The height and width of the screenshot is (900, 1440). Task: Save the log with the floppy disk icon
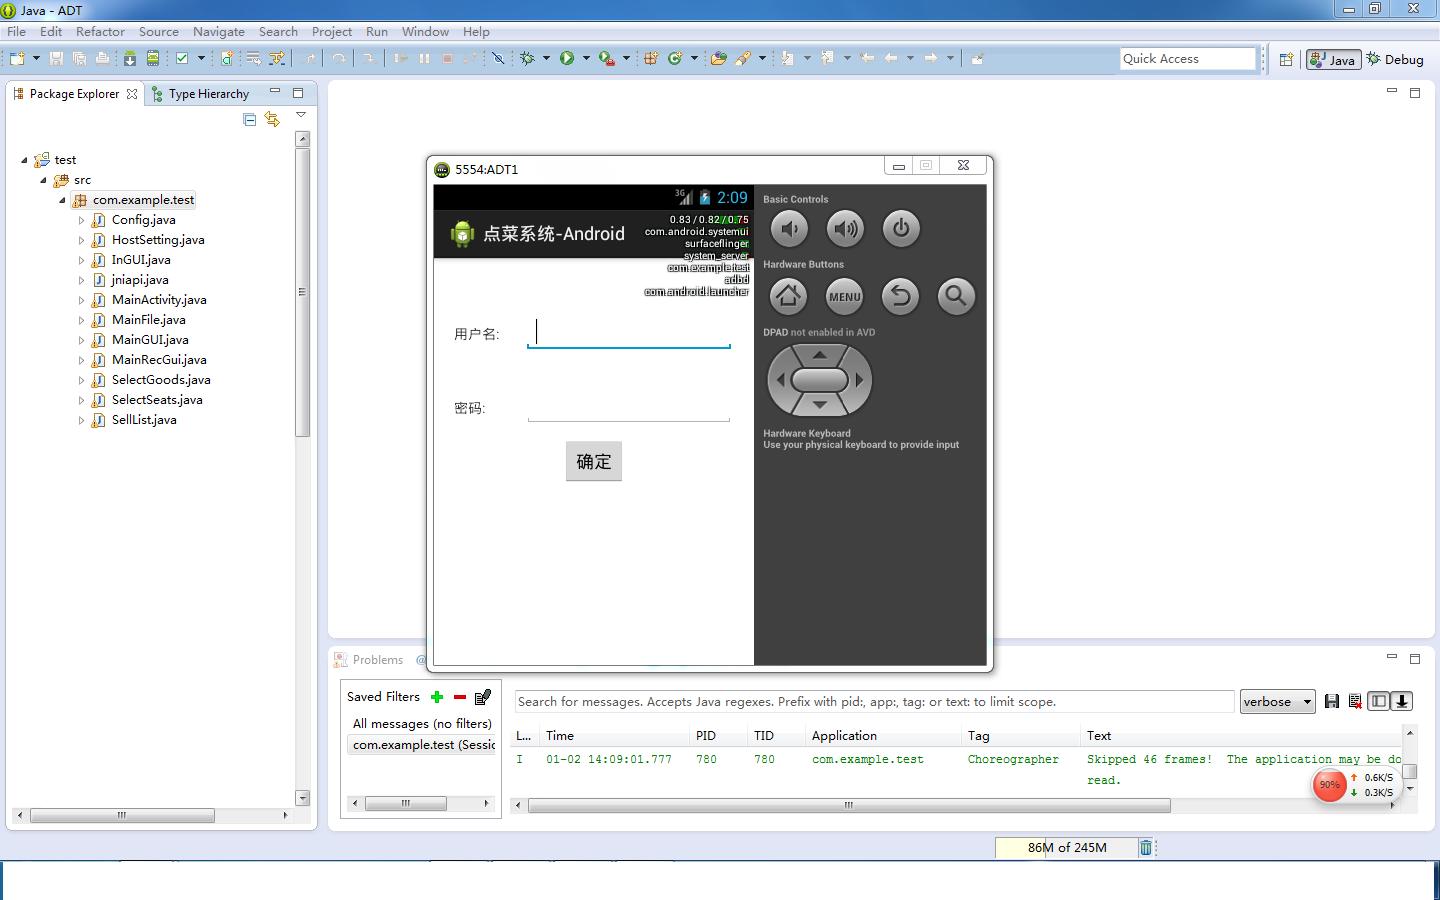click(1331, 702)
